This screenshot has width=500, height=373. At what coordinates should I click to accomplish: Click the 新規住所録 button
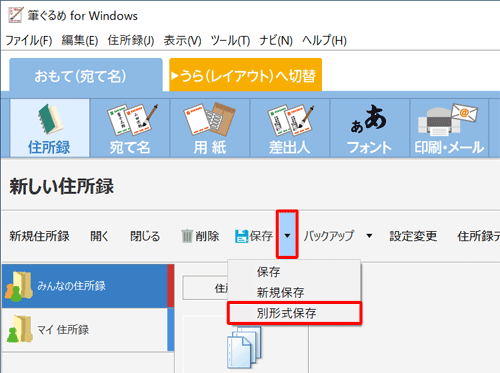tap(39, 236)
